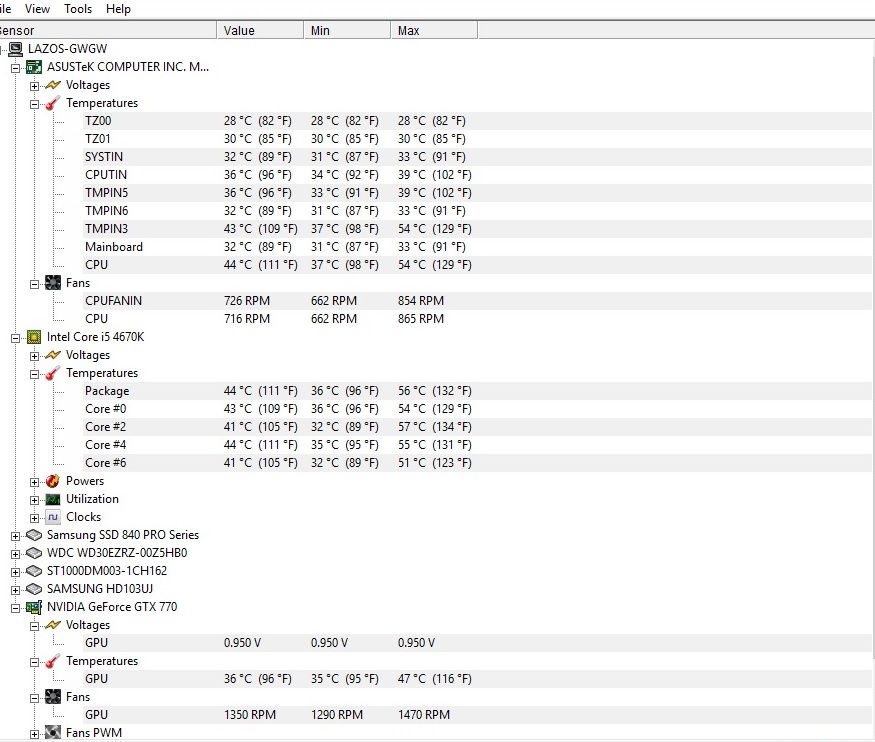Open the Help menu

pyautogui.click(x=118, y=9)
